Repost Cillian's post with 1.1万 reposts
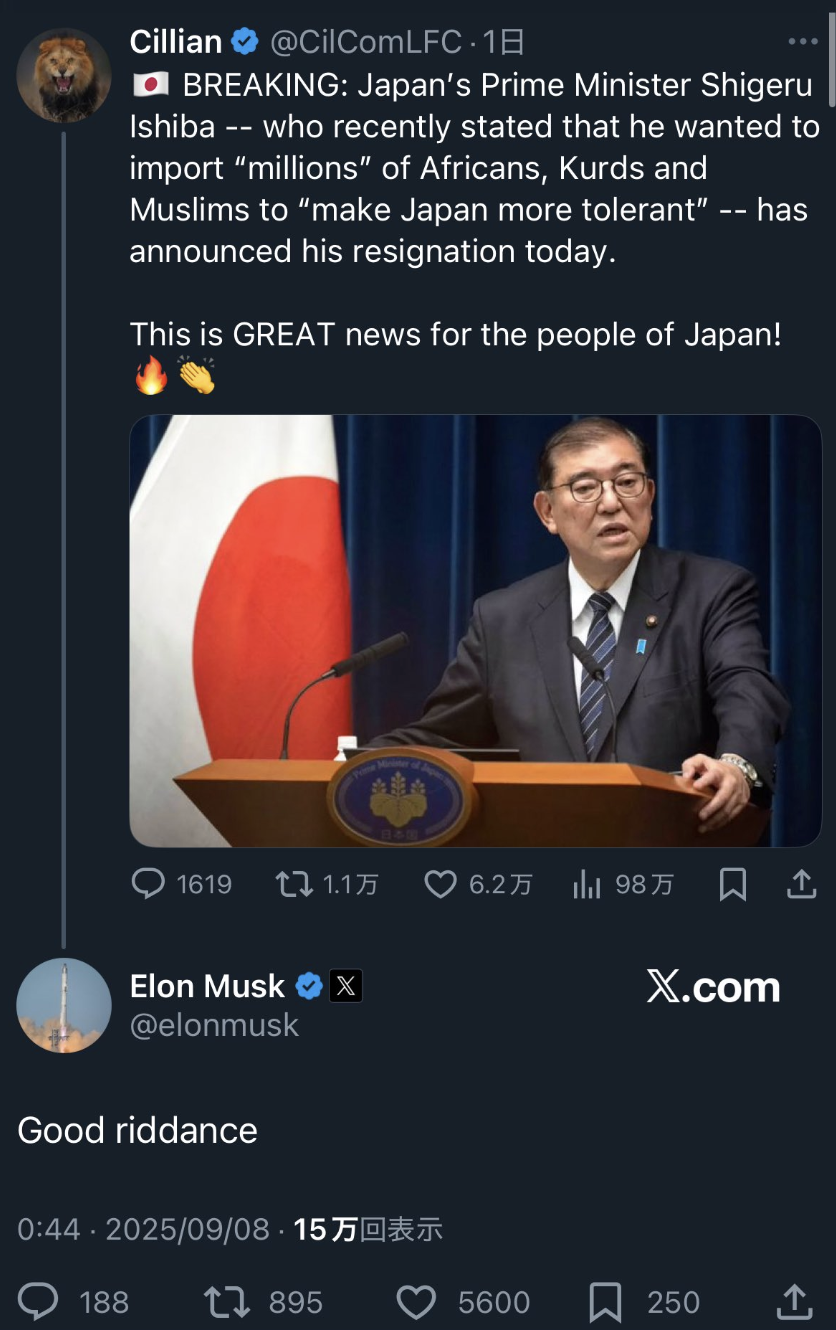 pos(295,884)
